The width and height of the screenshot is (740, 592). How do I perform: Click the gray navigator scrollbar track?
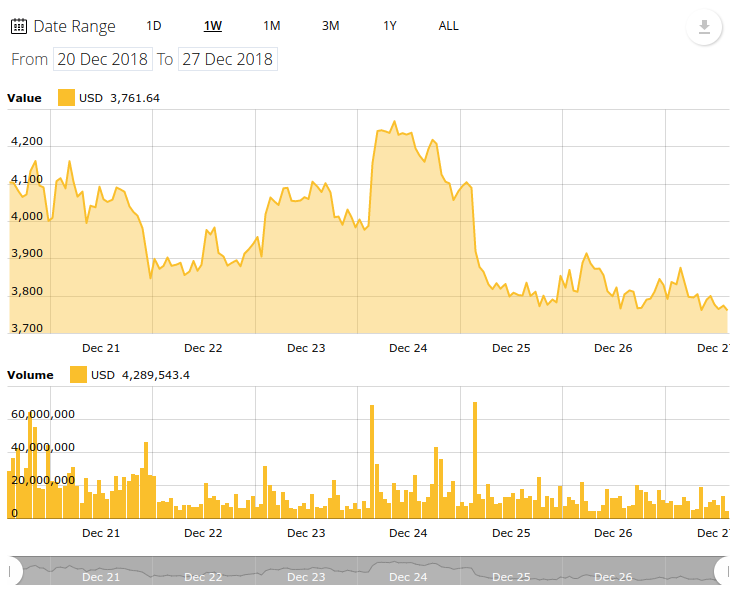click(369, 571)
